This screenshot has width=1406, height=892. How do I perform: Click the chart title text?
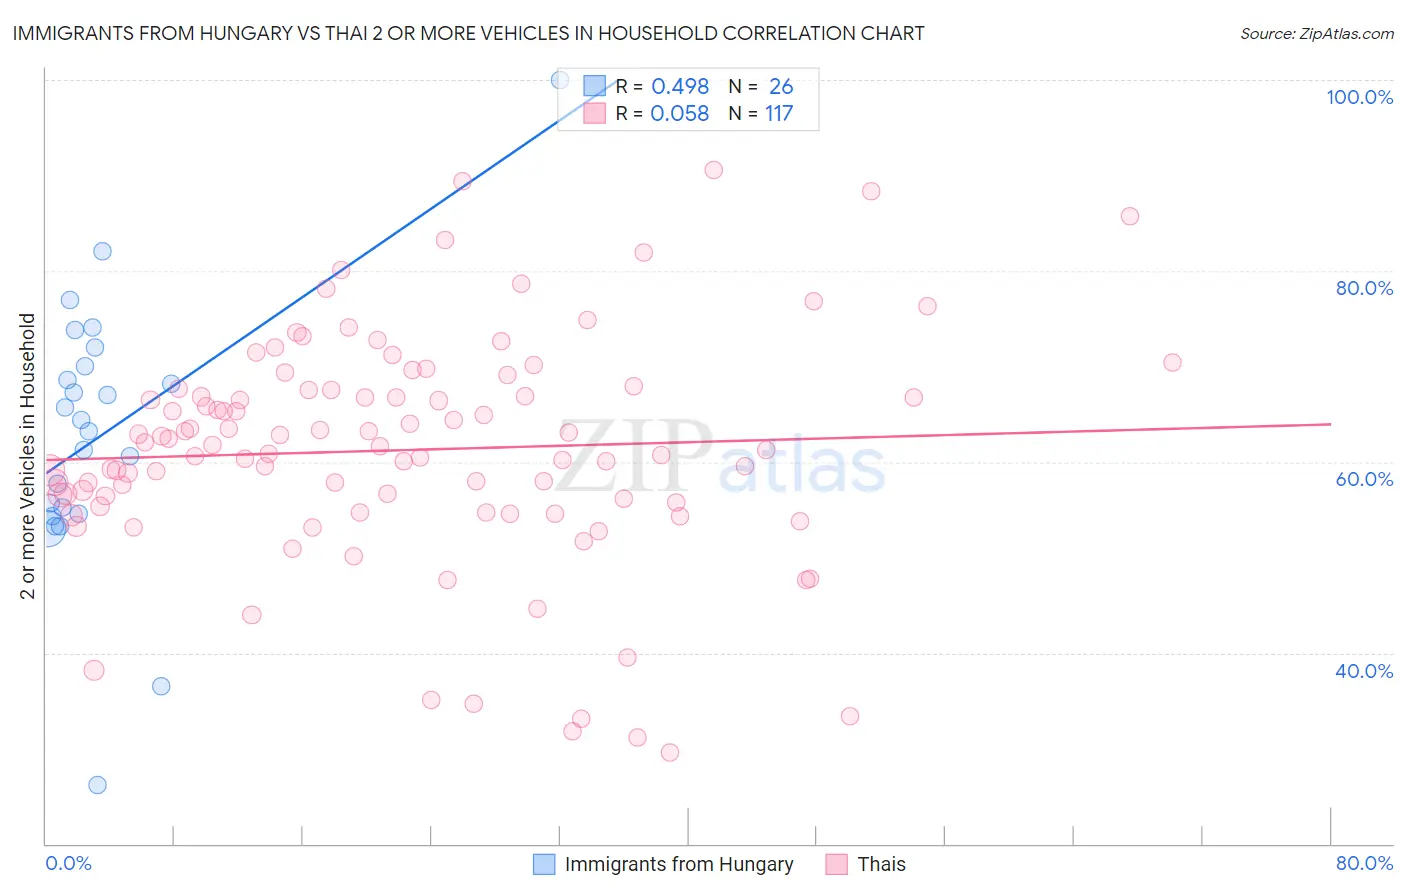[x=468, y=33]
